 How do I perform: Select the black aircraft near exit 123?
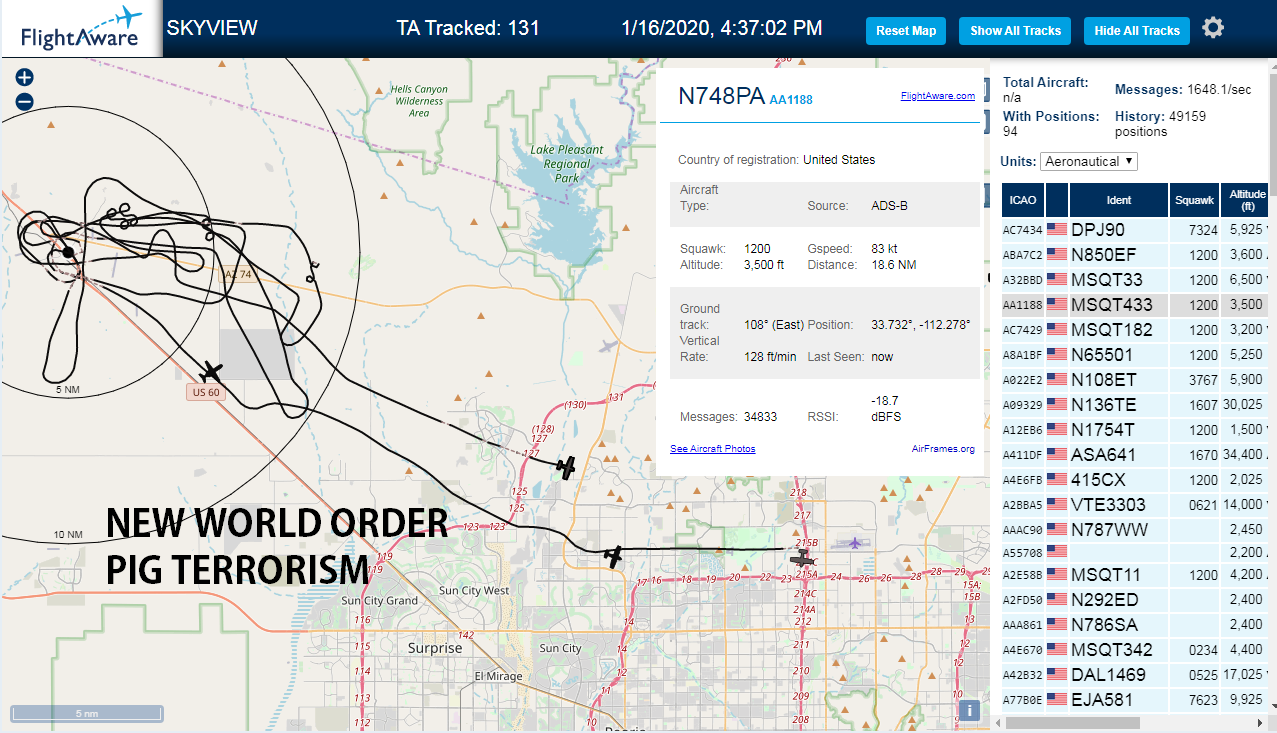(614, 557)
